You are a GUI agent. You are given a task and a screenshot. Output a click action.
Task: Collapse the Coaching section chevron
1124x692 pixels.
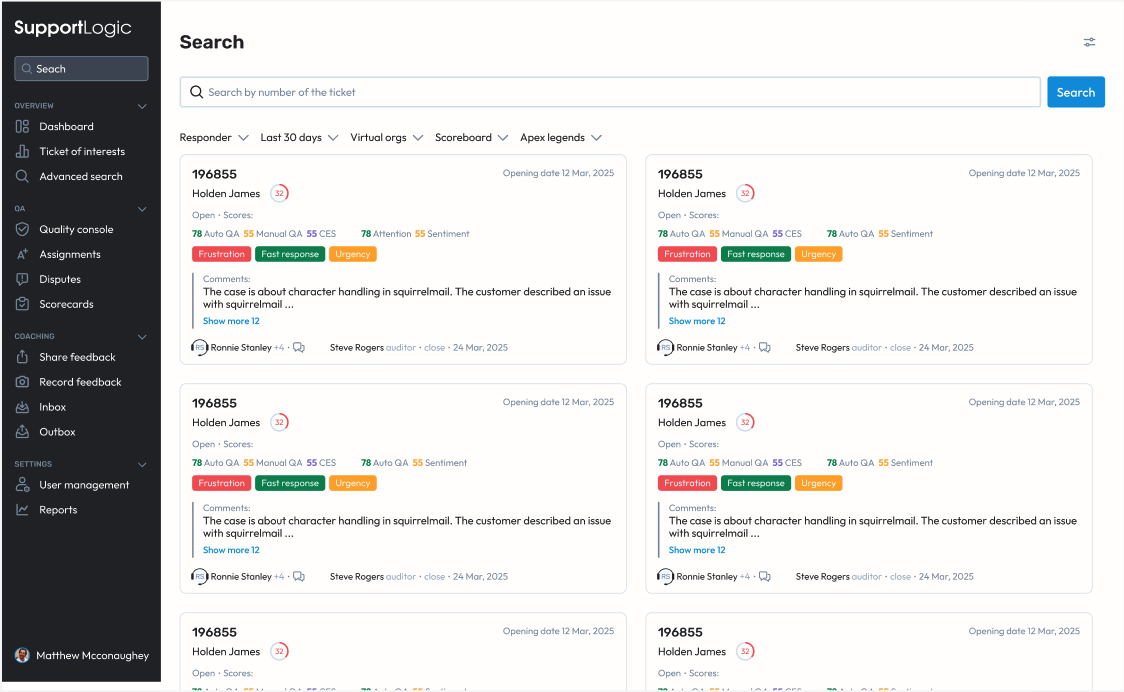point(142,337)
